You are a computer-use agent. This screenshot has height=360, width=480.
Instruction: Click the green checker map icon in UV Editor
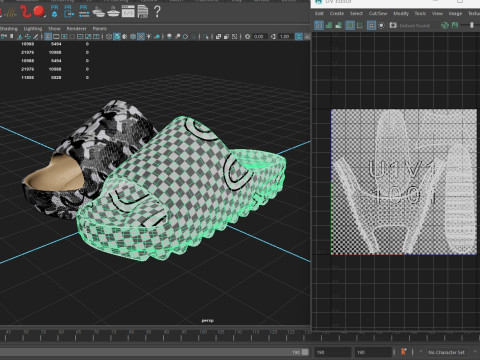[455, 25]
